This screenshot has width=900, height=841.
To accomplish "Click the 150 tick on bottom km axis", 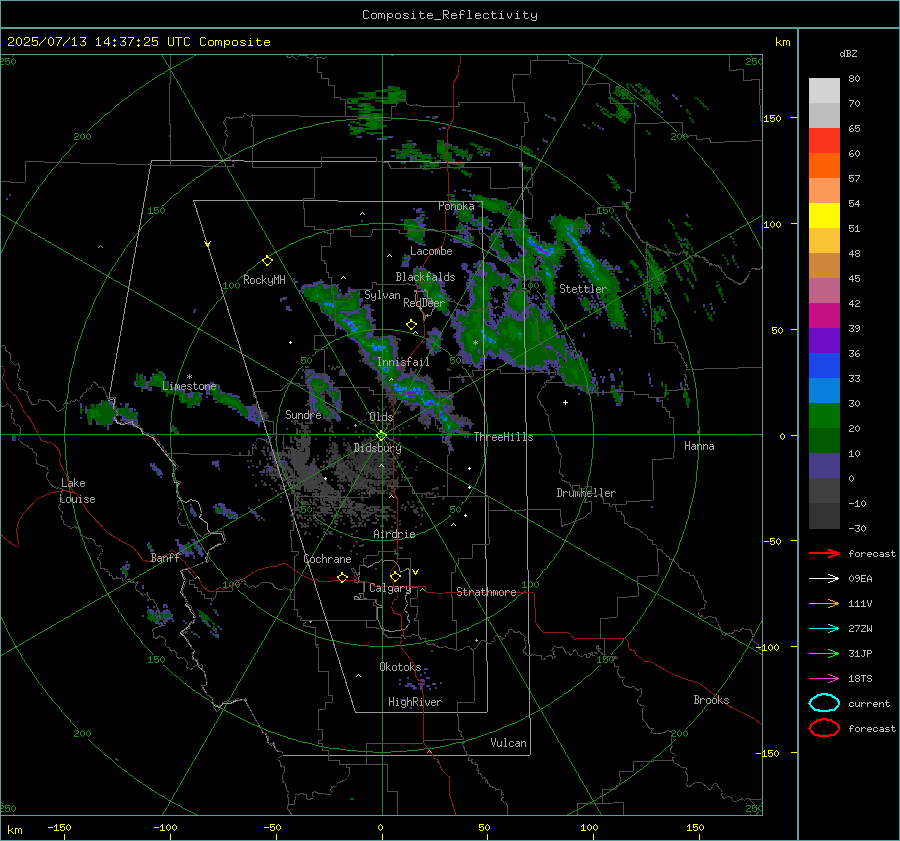I will (695, 828).
